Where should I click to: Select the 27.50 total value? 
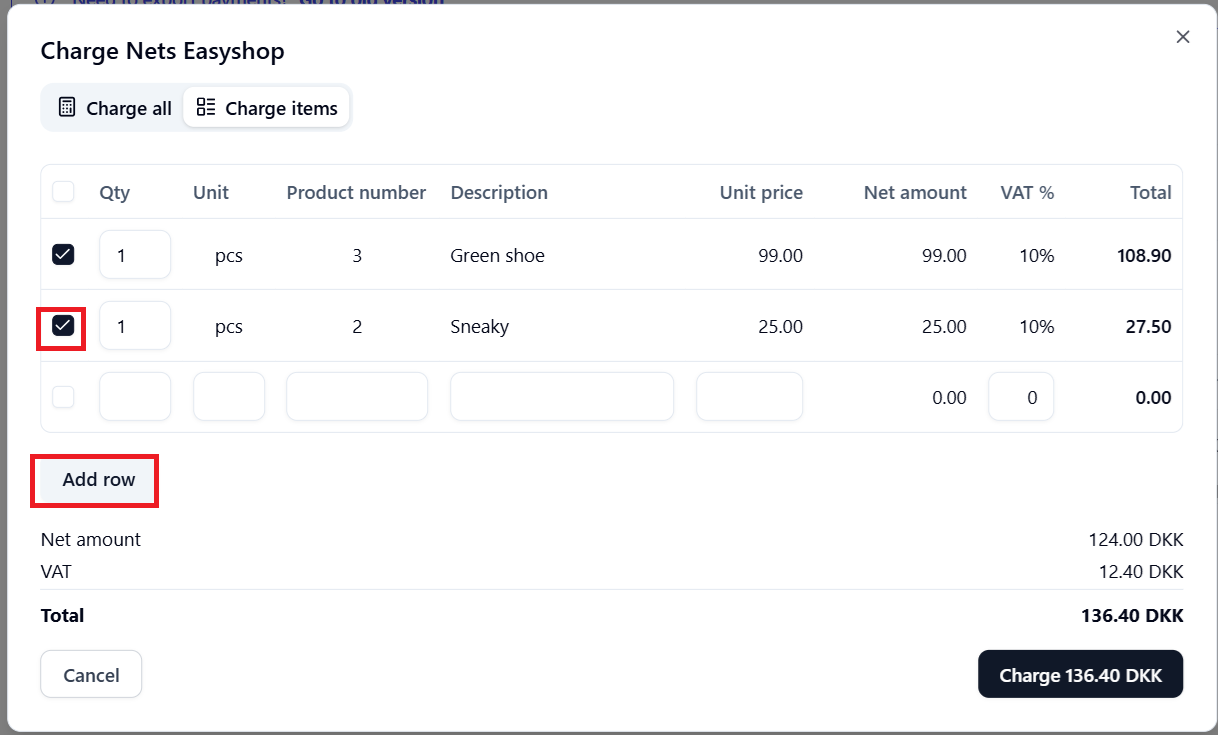tap(1148, 327)
